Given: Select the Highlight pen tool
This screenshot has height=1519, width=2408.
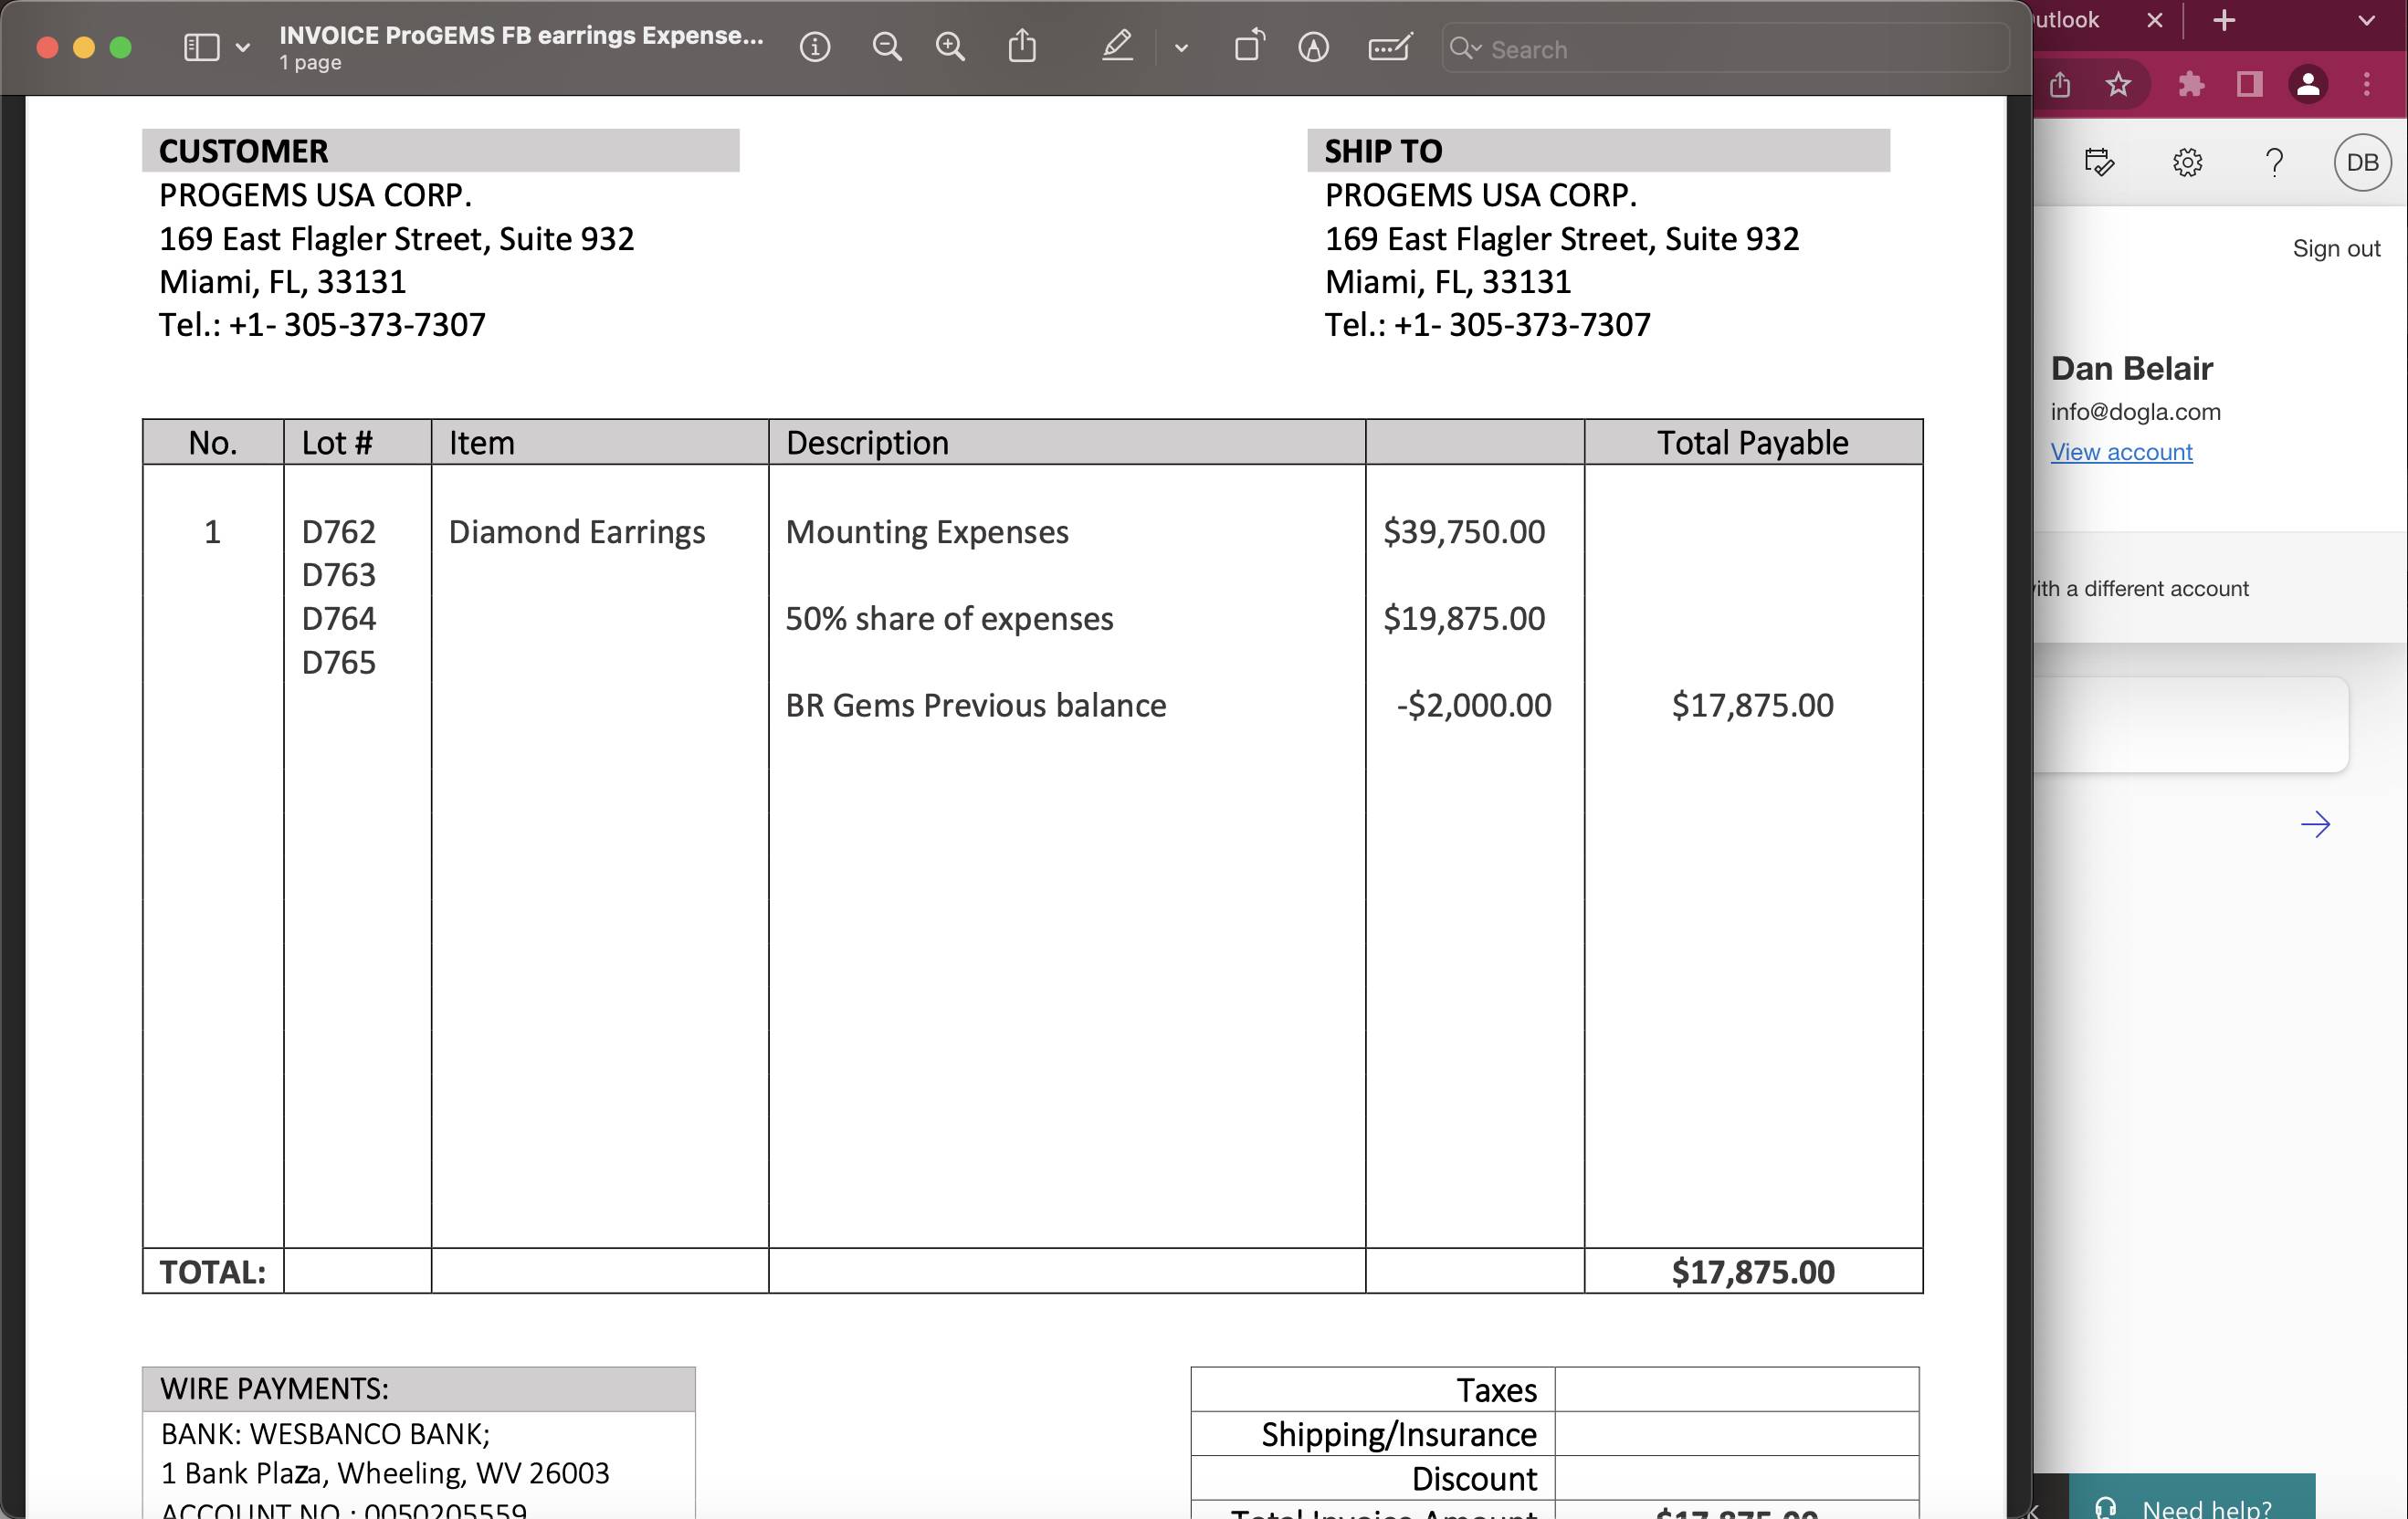Looking at the screenshot, I should point(1116,47).
